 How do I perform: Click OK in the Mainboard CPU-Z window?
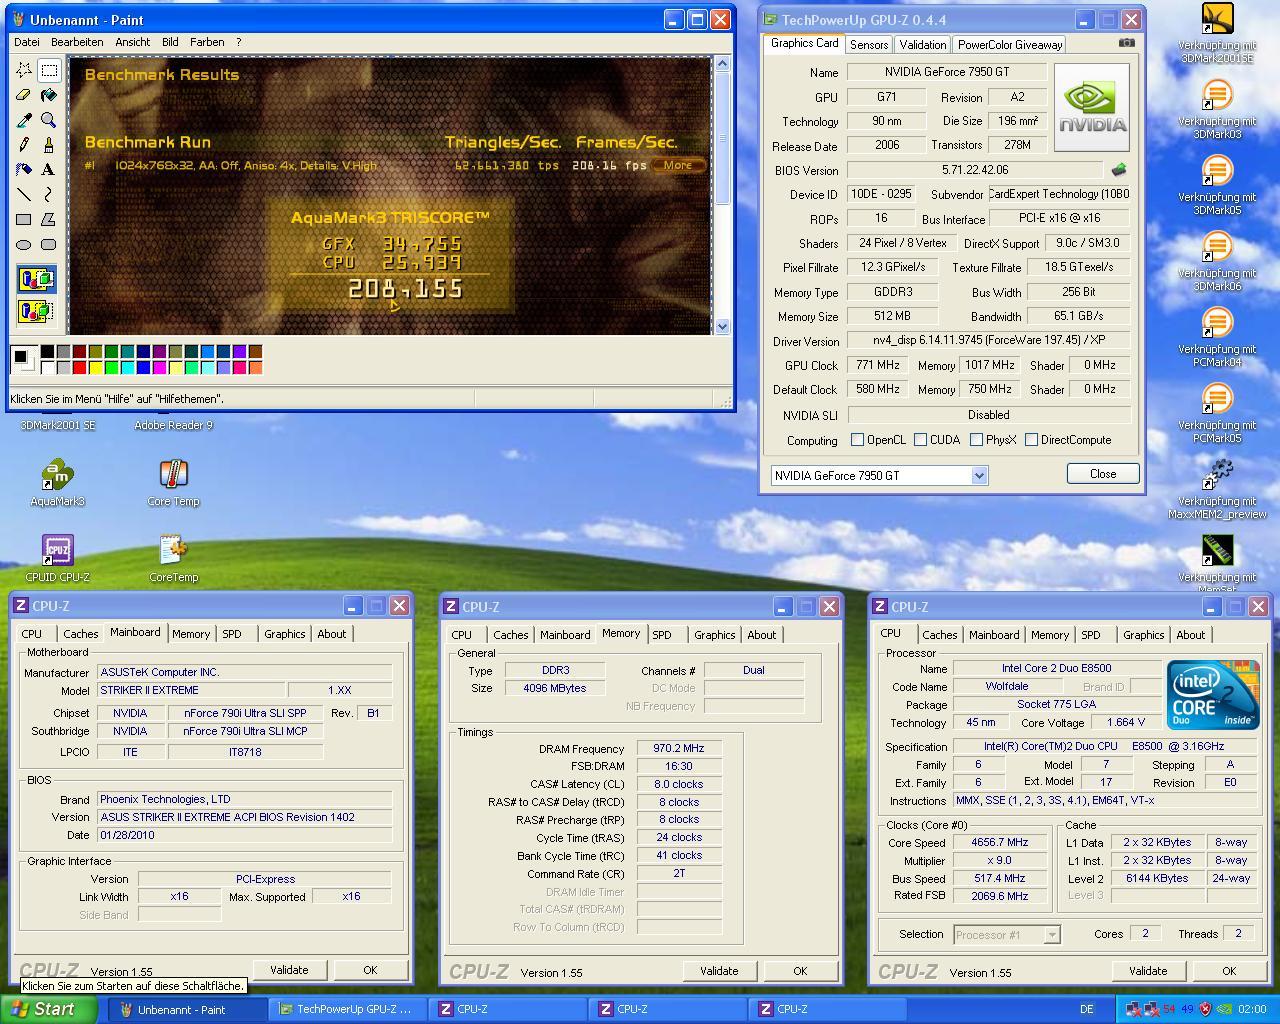(x=370, y=970)
